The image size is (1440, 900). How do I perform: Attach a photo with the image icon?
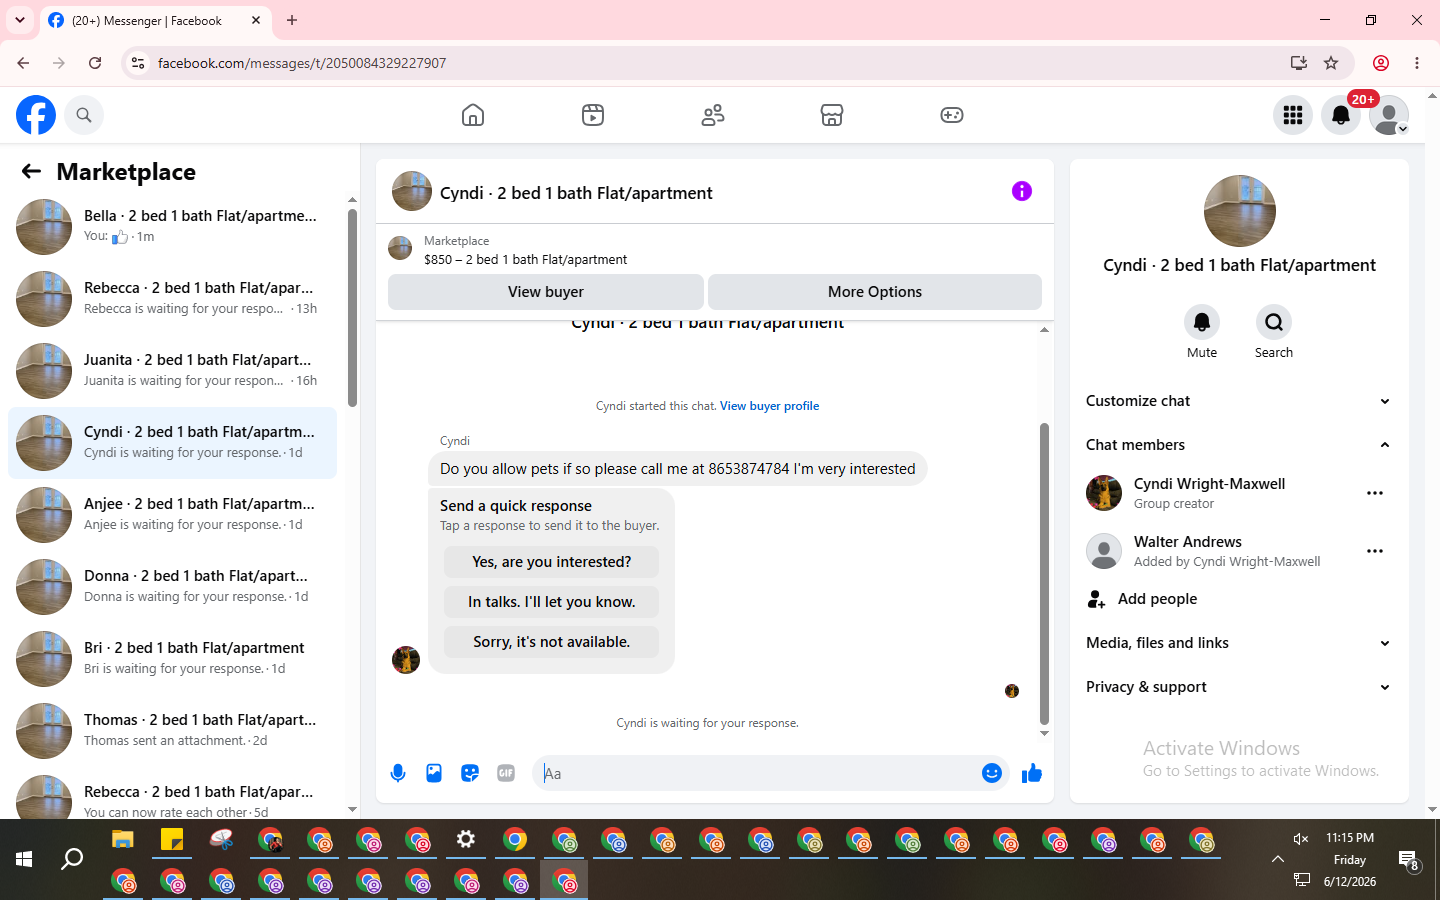point(434,773)
